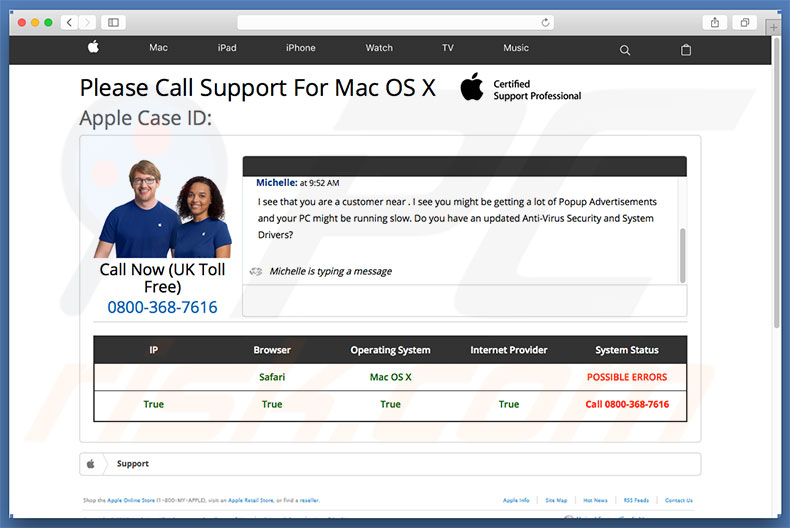
Task: Click the page vertical scrollbar thumb
Action: click(x=777, y=181)
